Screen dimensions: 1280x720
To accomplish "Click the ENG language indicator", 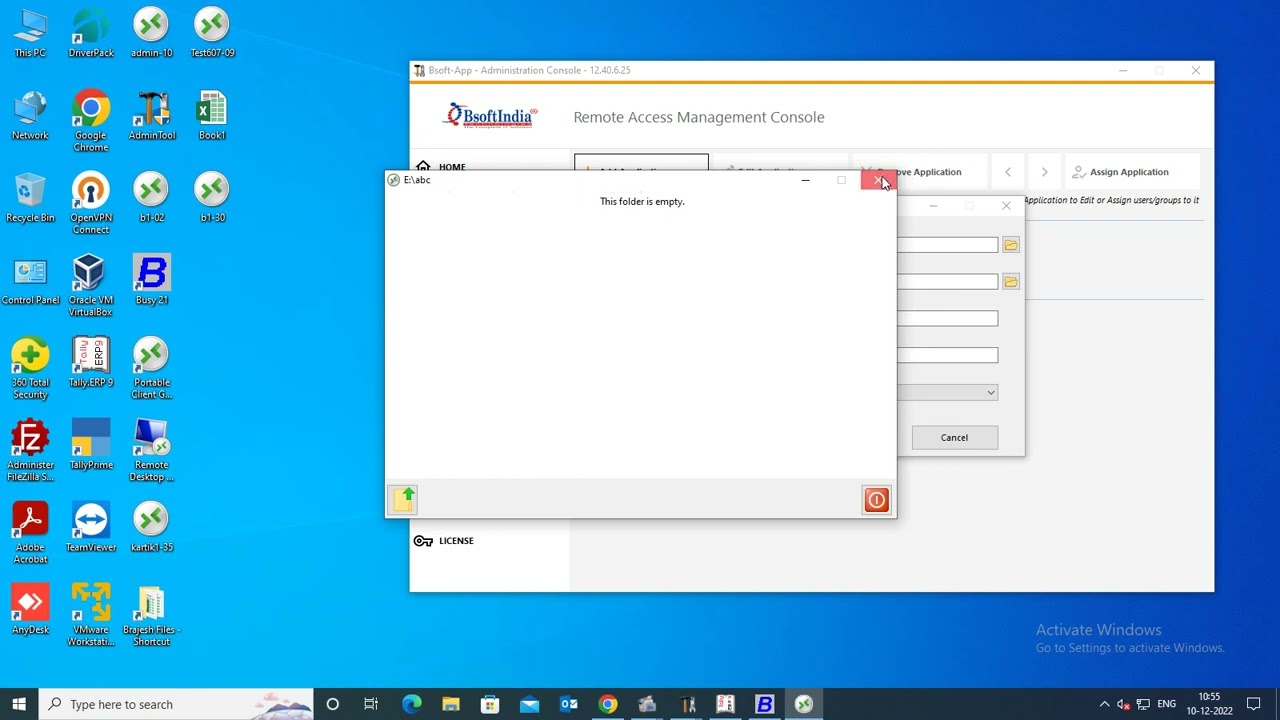I will pos(1166,704).
